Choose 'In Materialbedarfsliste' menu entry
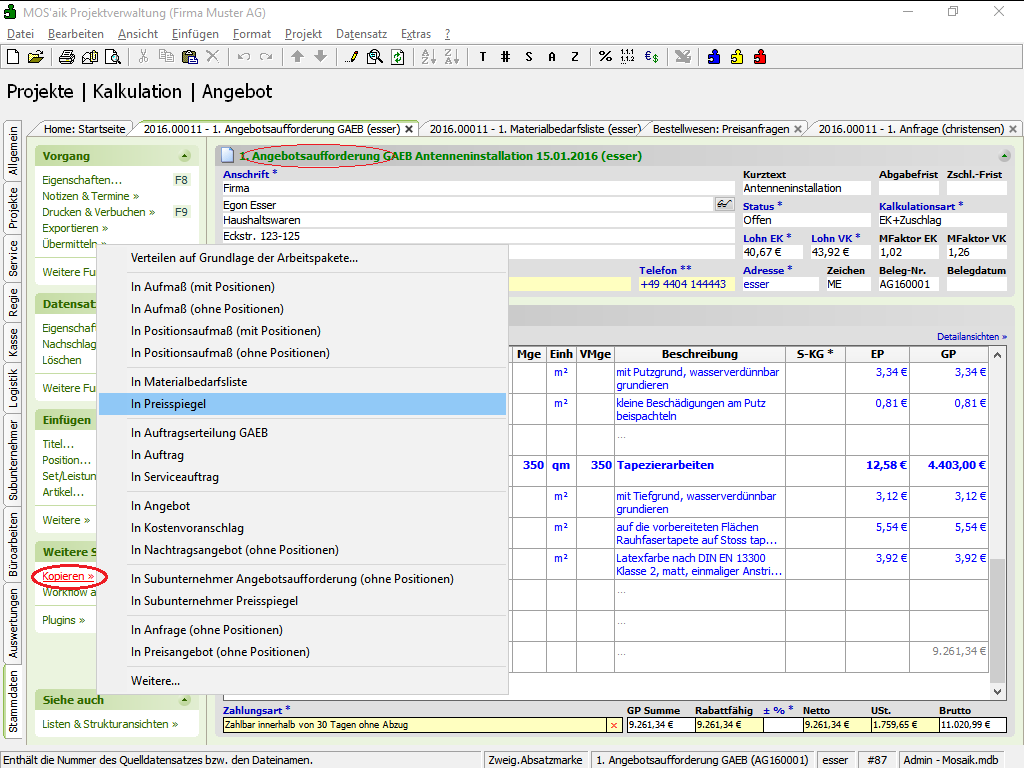This screenshot has height=768, width=1024. [188, 382]
